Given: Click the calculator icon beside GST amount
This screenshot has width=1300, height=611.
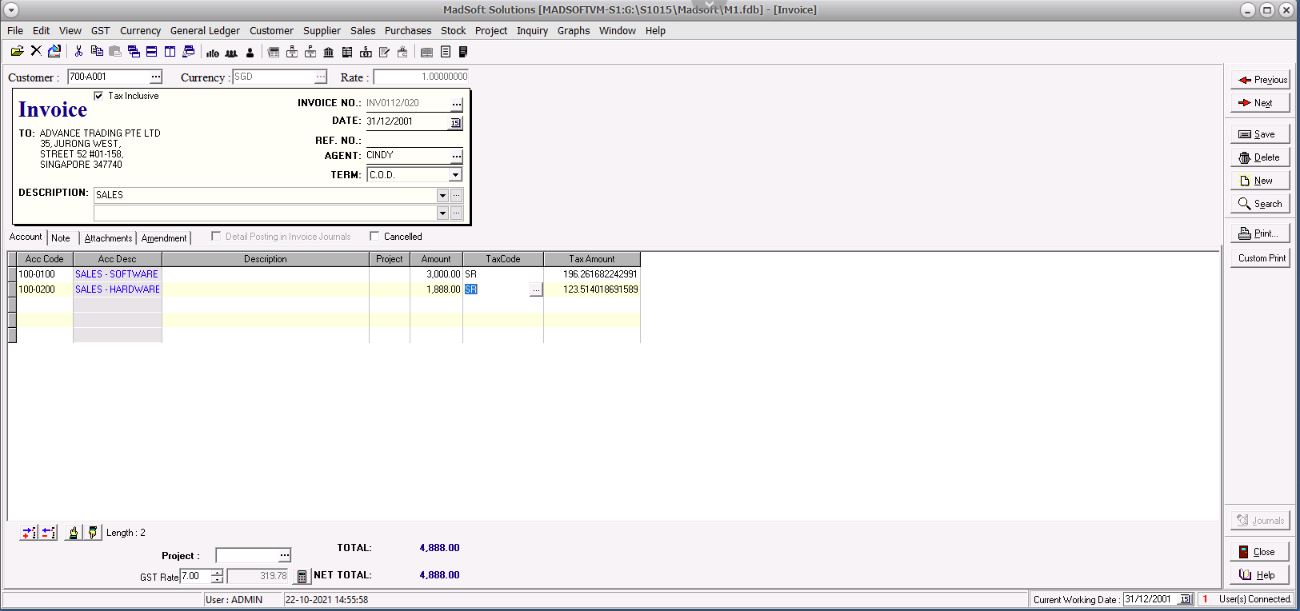Looking at the screenshot, I should click(302, 576).
